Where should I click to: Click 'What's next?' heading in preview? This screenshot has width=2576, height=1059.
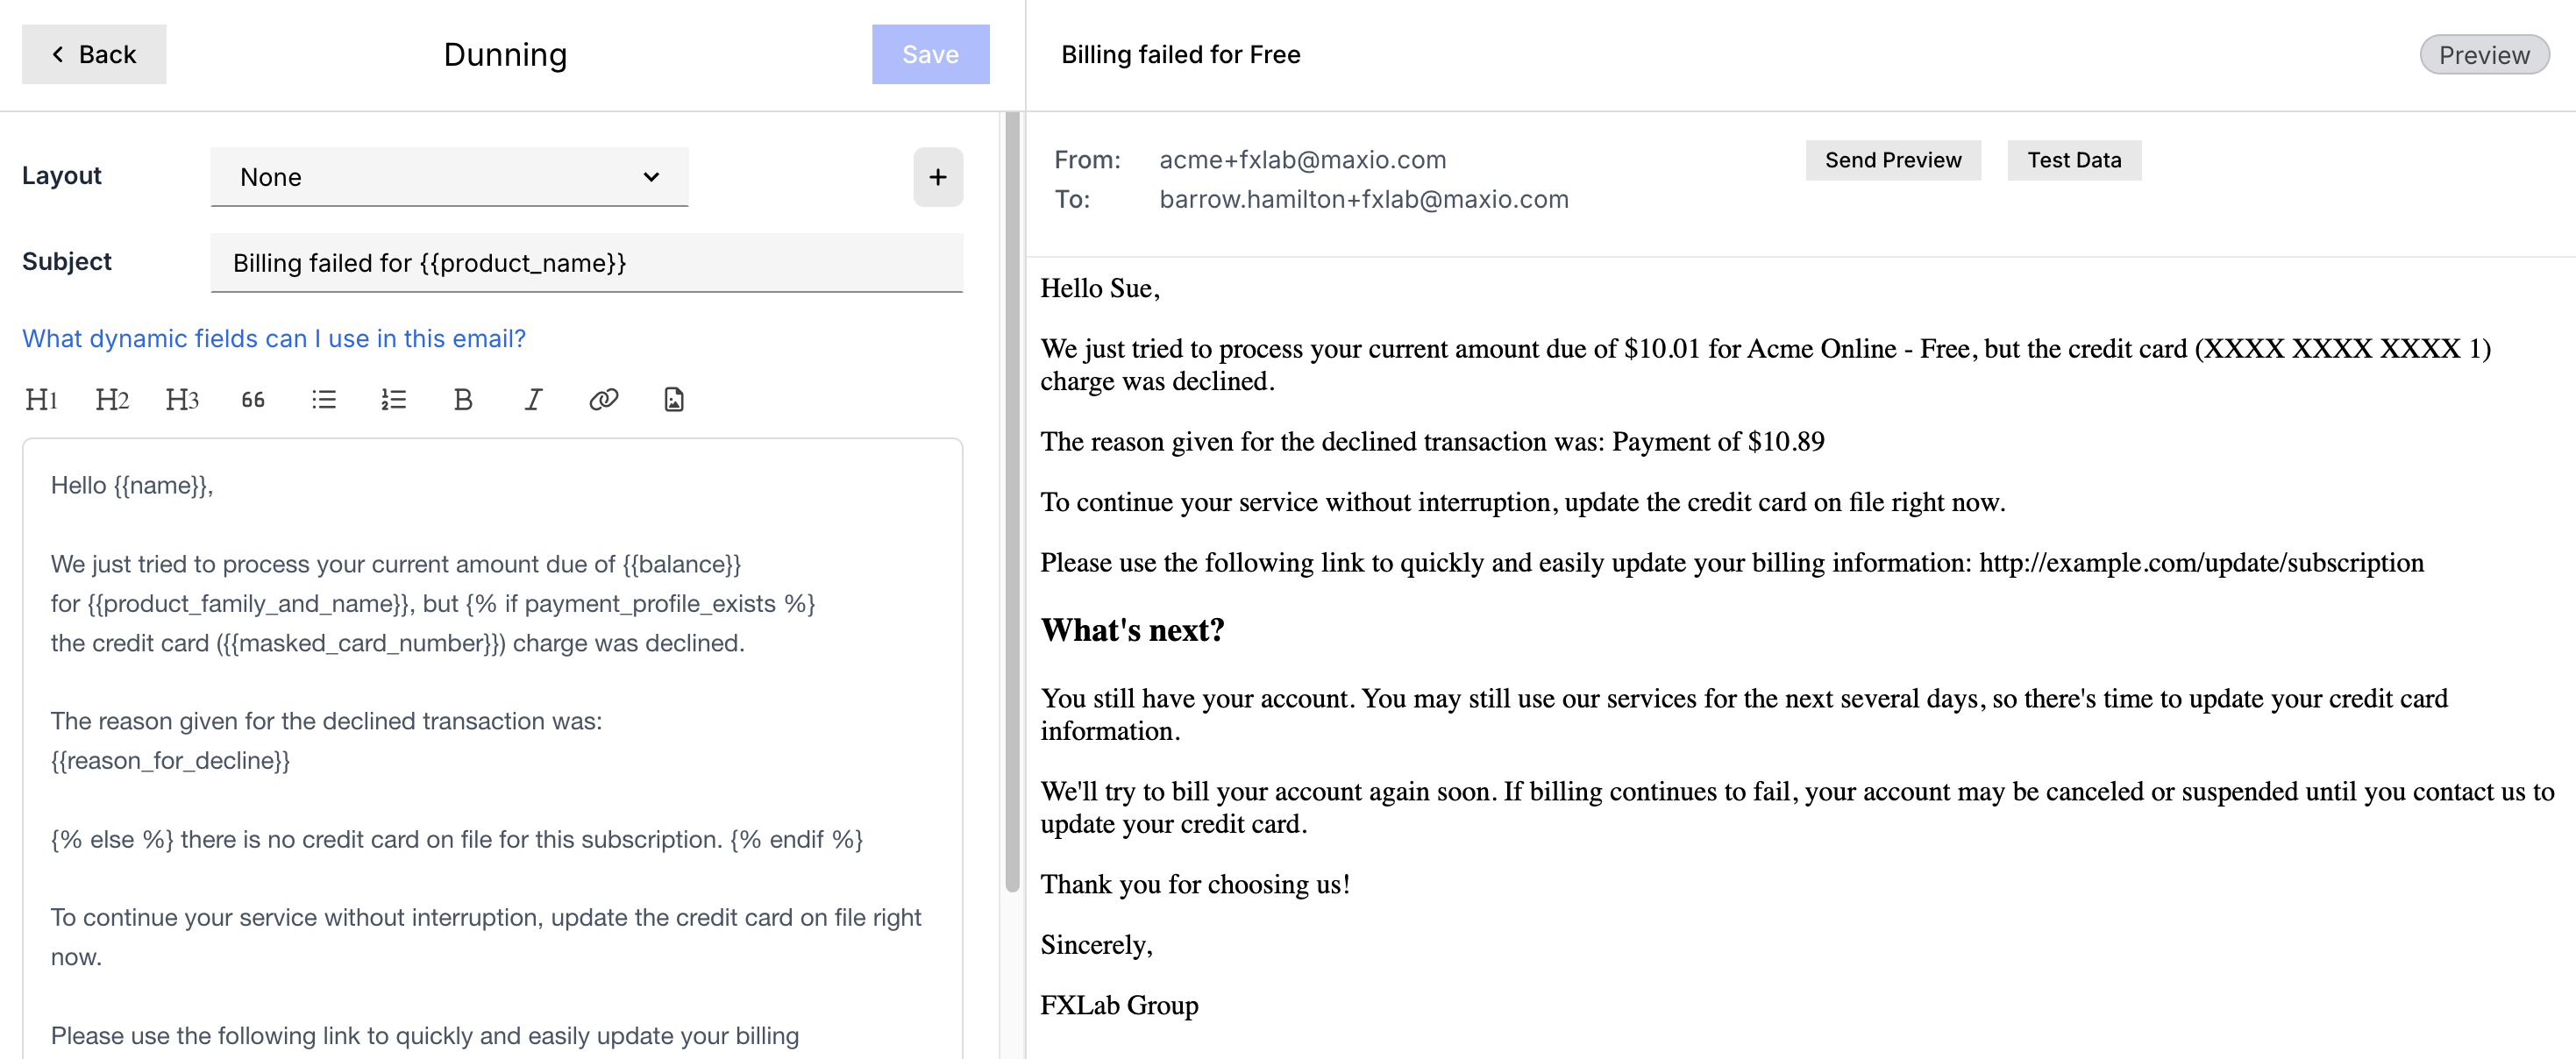pyautogui.click(x=1132, y=631)
